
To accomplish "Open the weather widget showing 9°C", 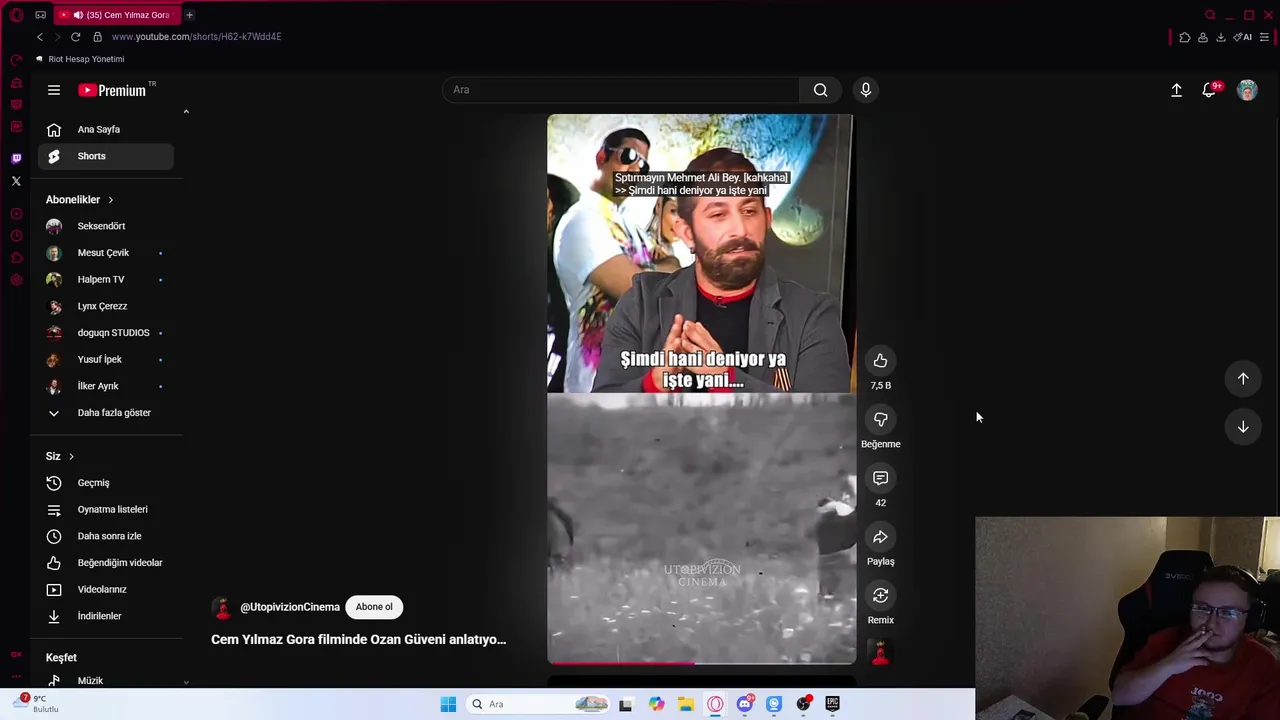I will (37, 704).
